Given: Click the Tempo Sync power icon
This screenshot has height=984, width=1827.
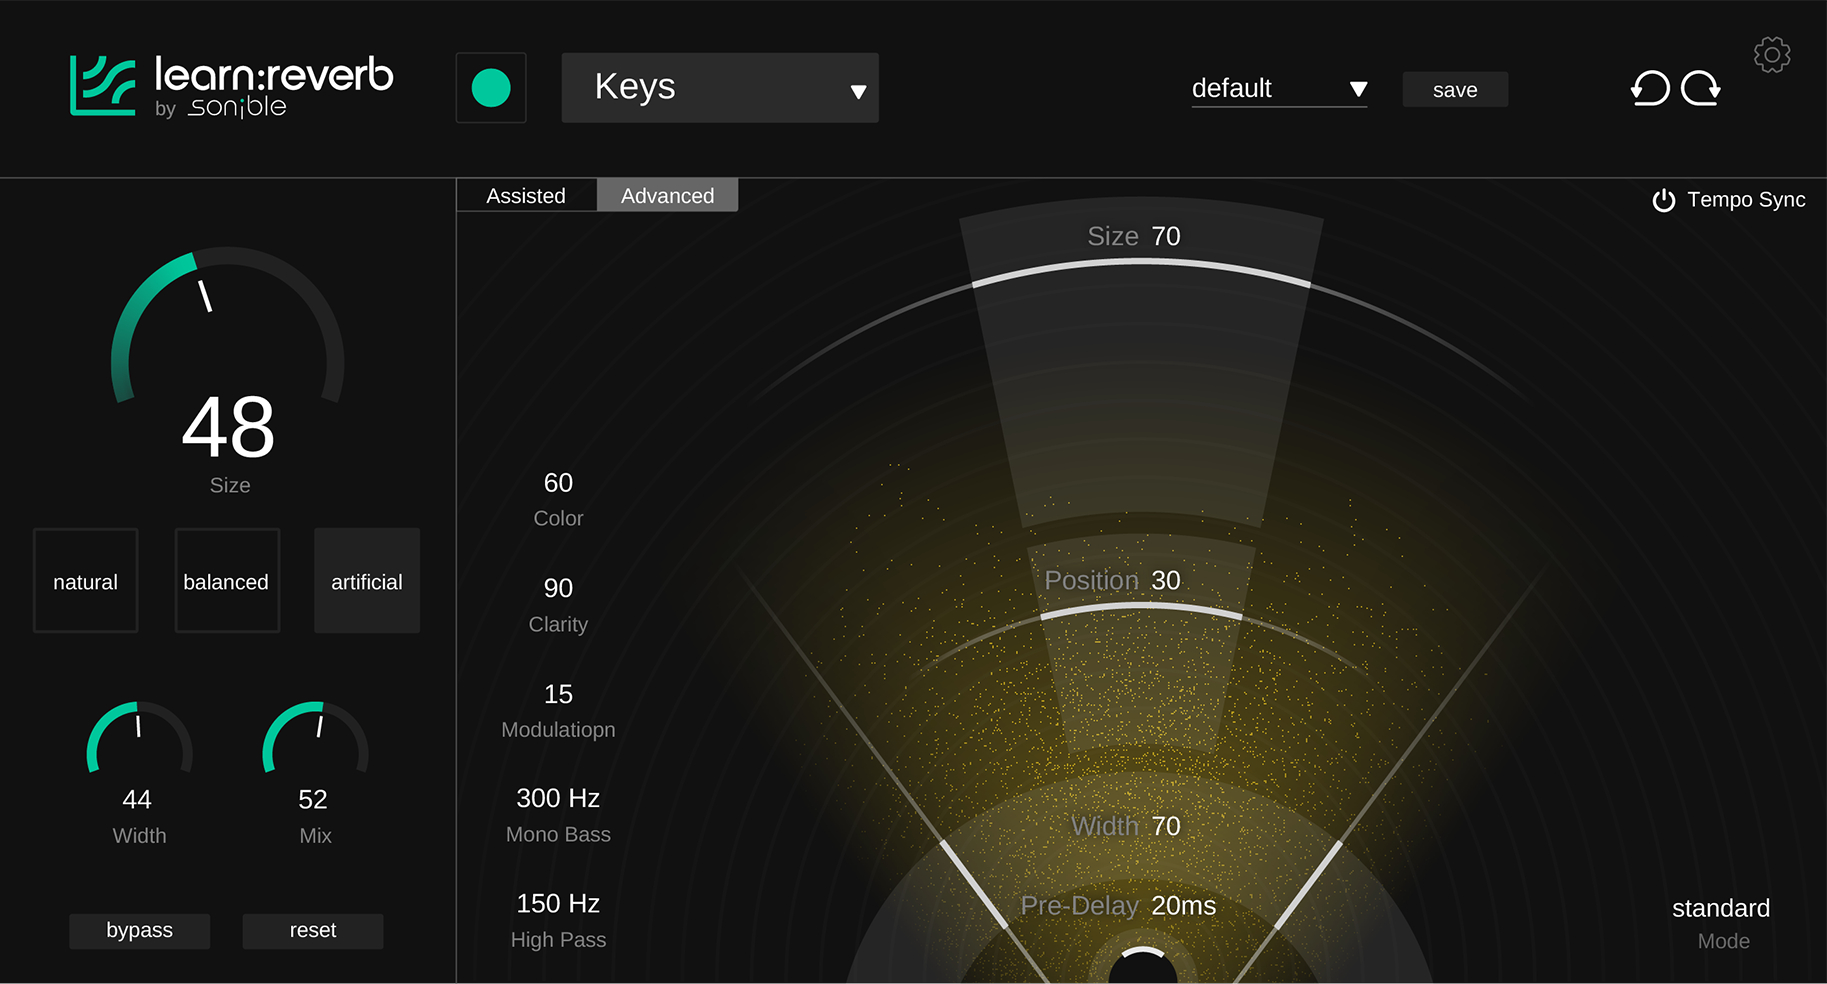Looking at the screenshot, I should [1663, 200].
